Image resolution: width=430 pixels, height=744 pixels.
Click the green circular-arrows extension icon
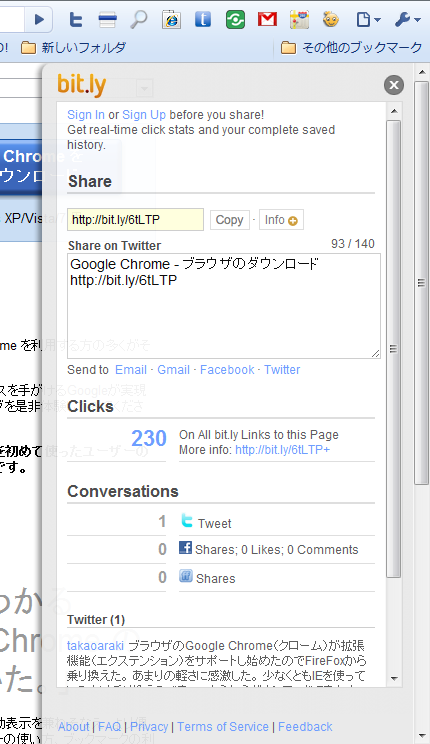pyautogui.click(x=235, y=19)
